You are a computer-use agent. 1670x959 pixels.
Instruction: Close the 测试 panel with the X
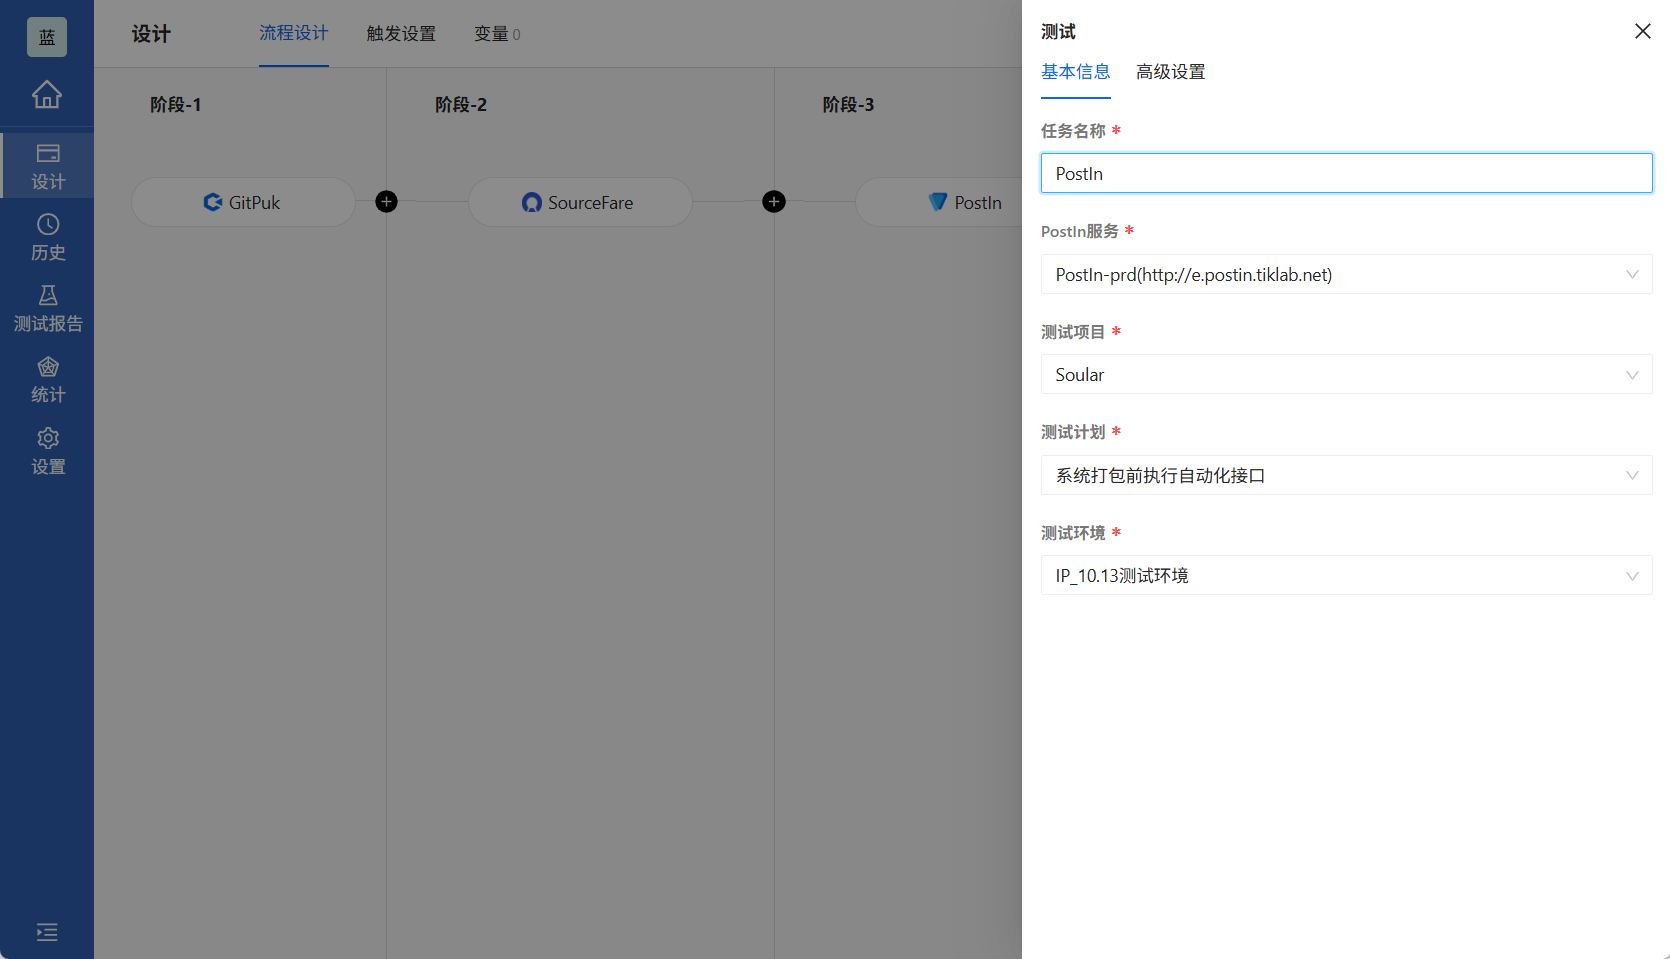pos(1642,31)
